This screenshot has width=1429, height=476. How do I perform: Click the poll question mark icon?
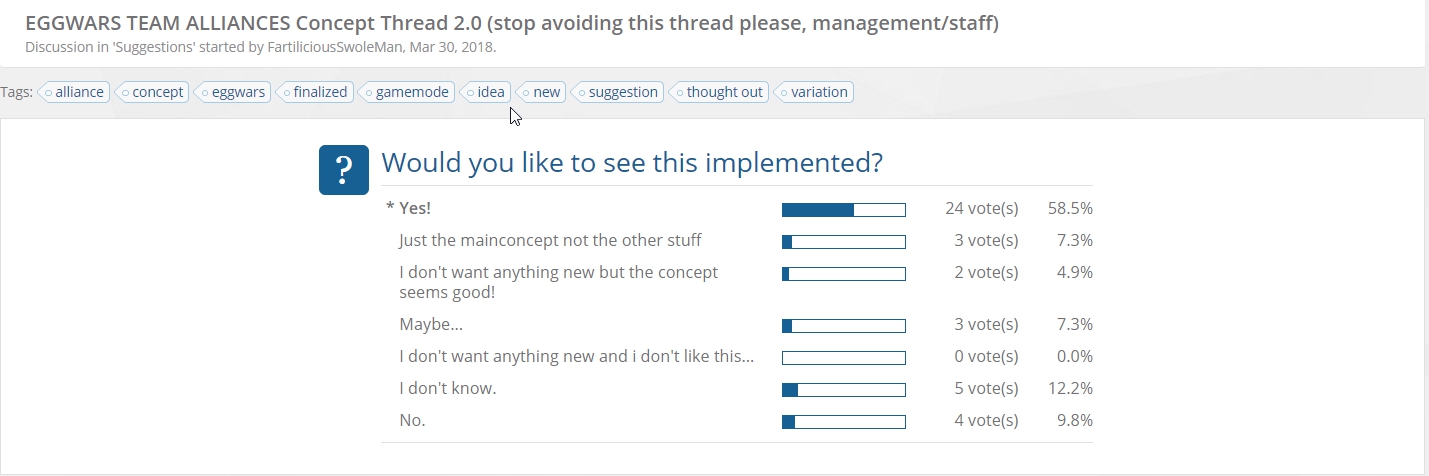click(x=344, y=170)
